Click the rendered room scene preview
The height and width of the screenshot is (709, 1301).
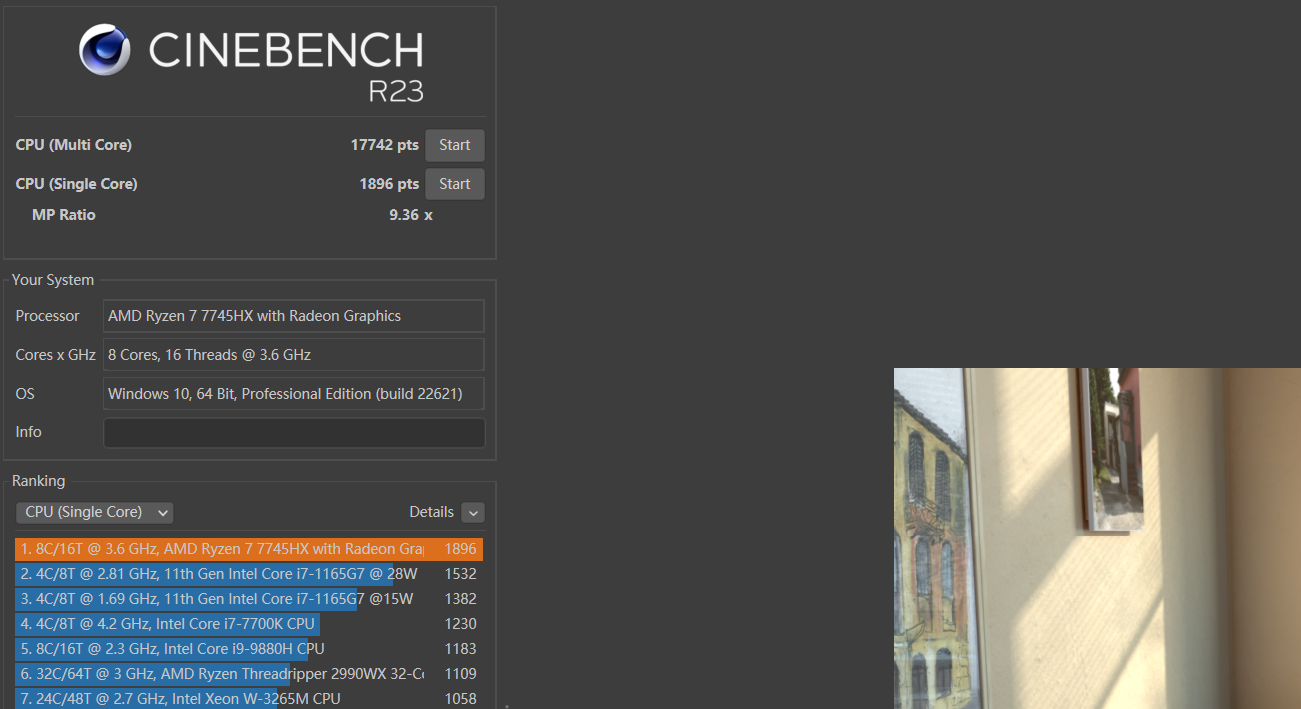pyautogui.click(x=1097, y=538)
